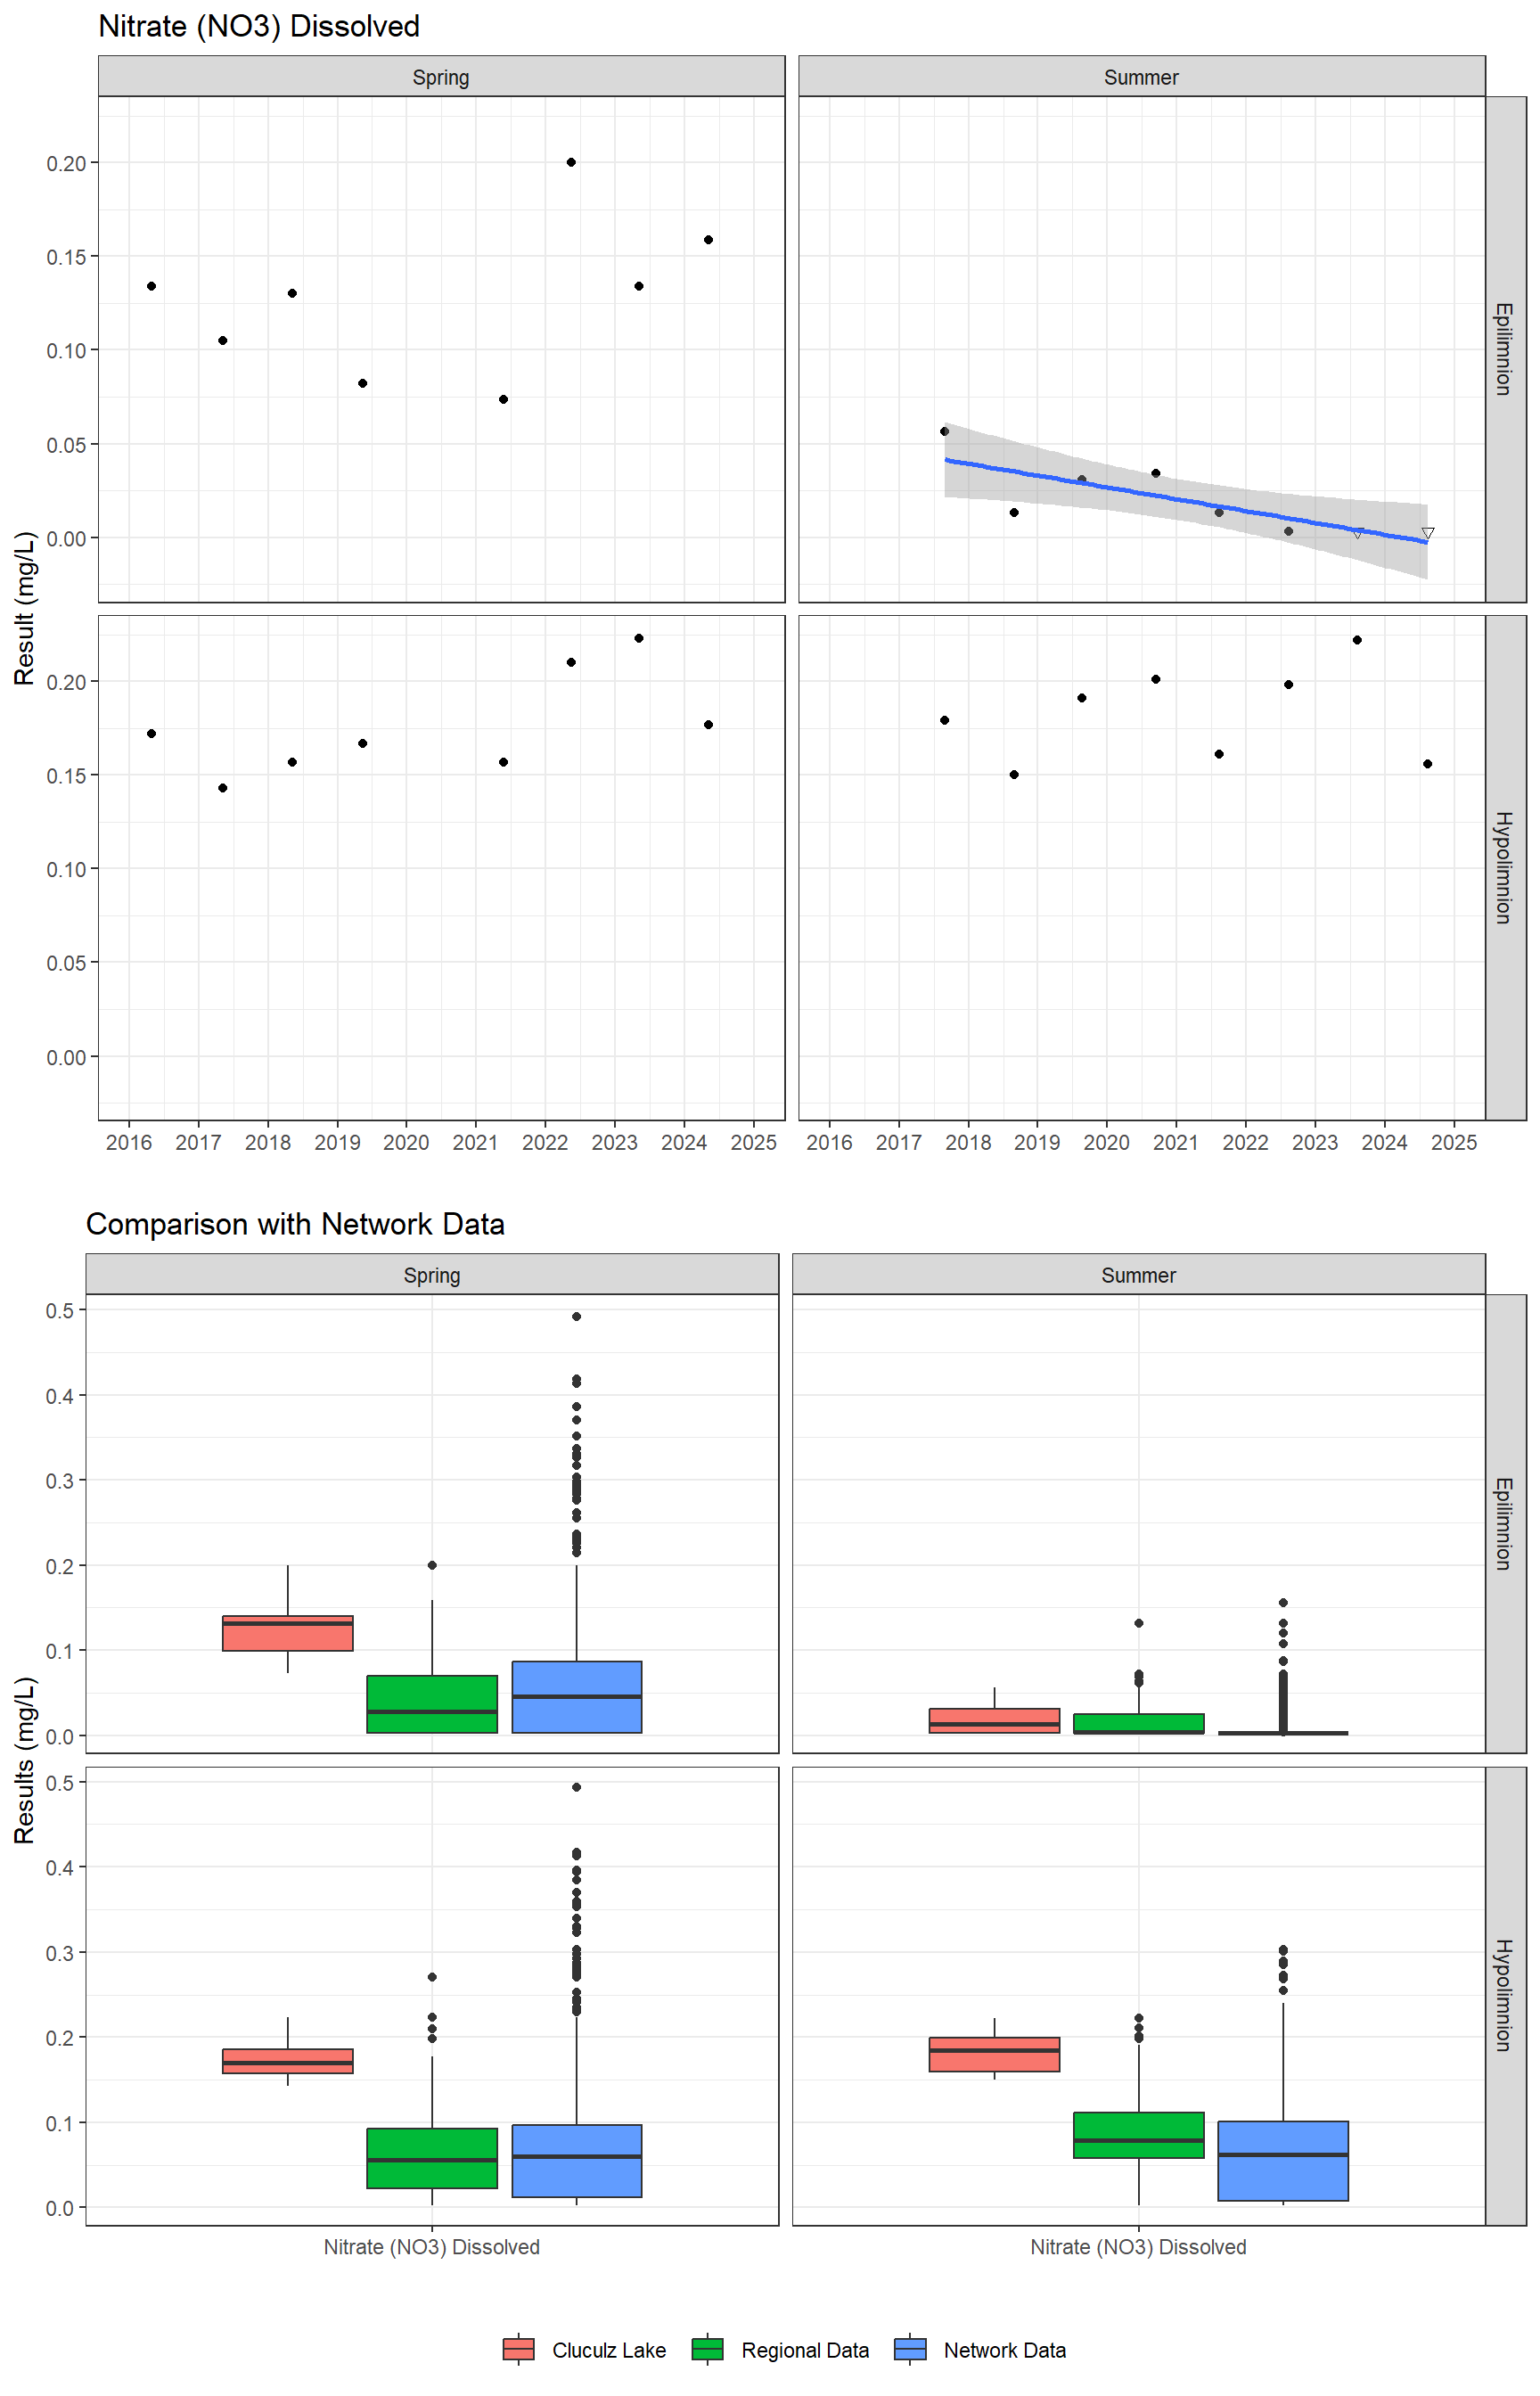The height and width of the screenshot is (2396, 1540).
Task: Click the blue Network box in summer hypolimnion
Action: click(1283, 2161)
